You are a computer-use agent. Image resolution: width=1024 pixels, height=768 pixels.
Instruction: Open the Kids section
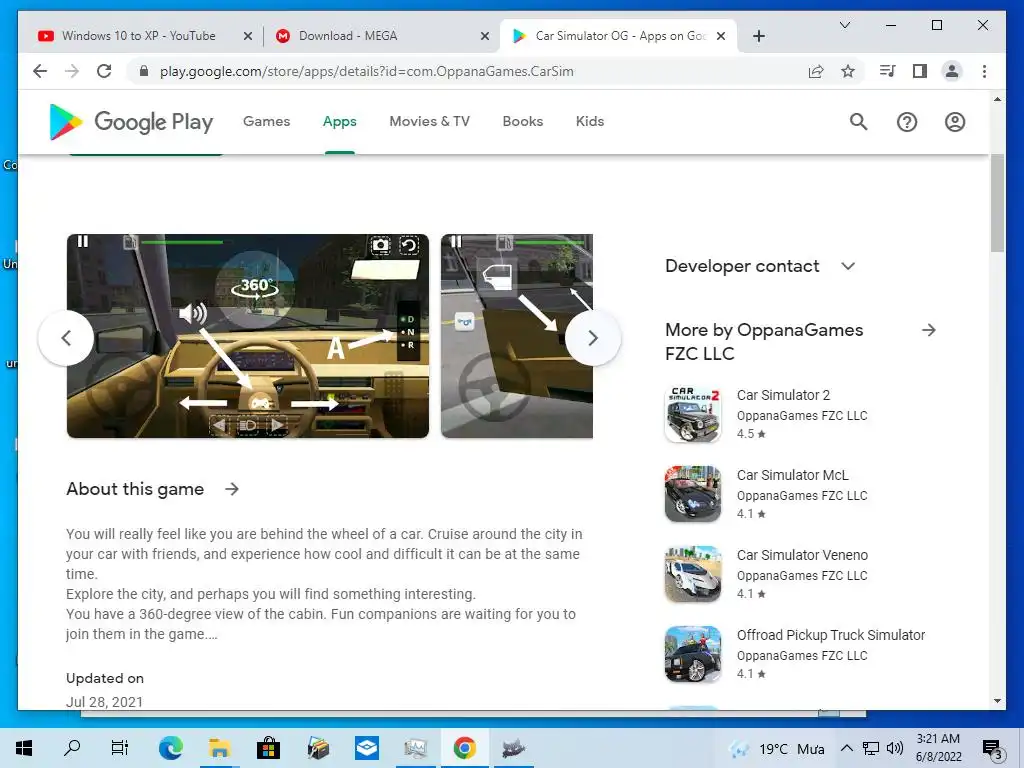point(590,121)
